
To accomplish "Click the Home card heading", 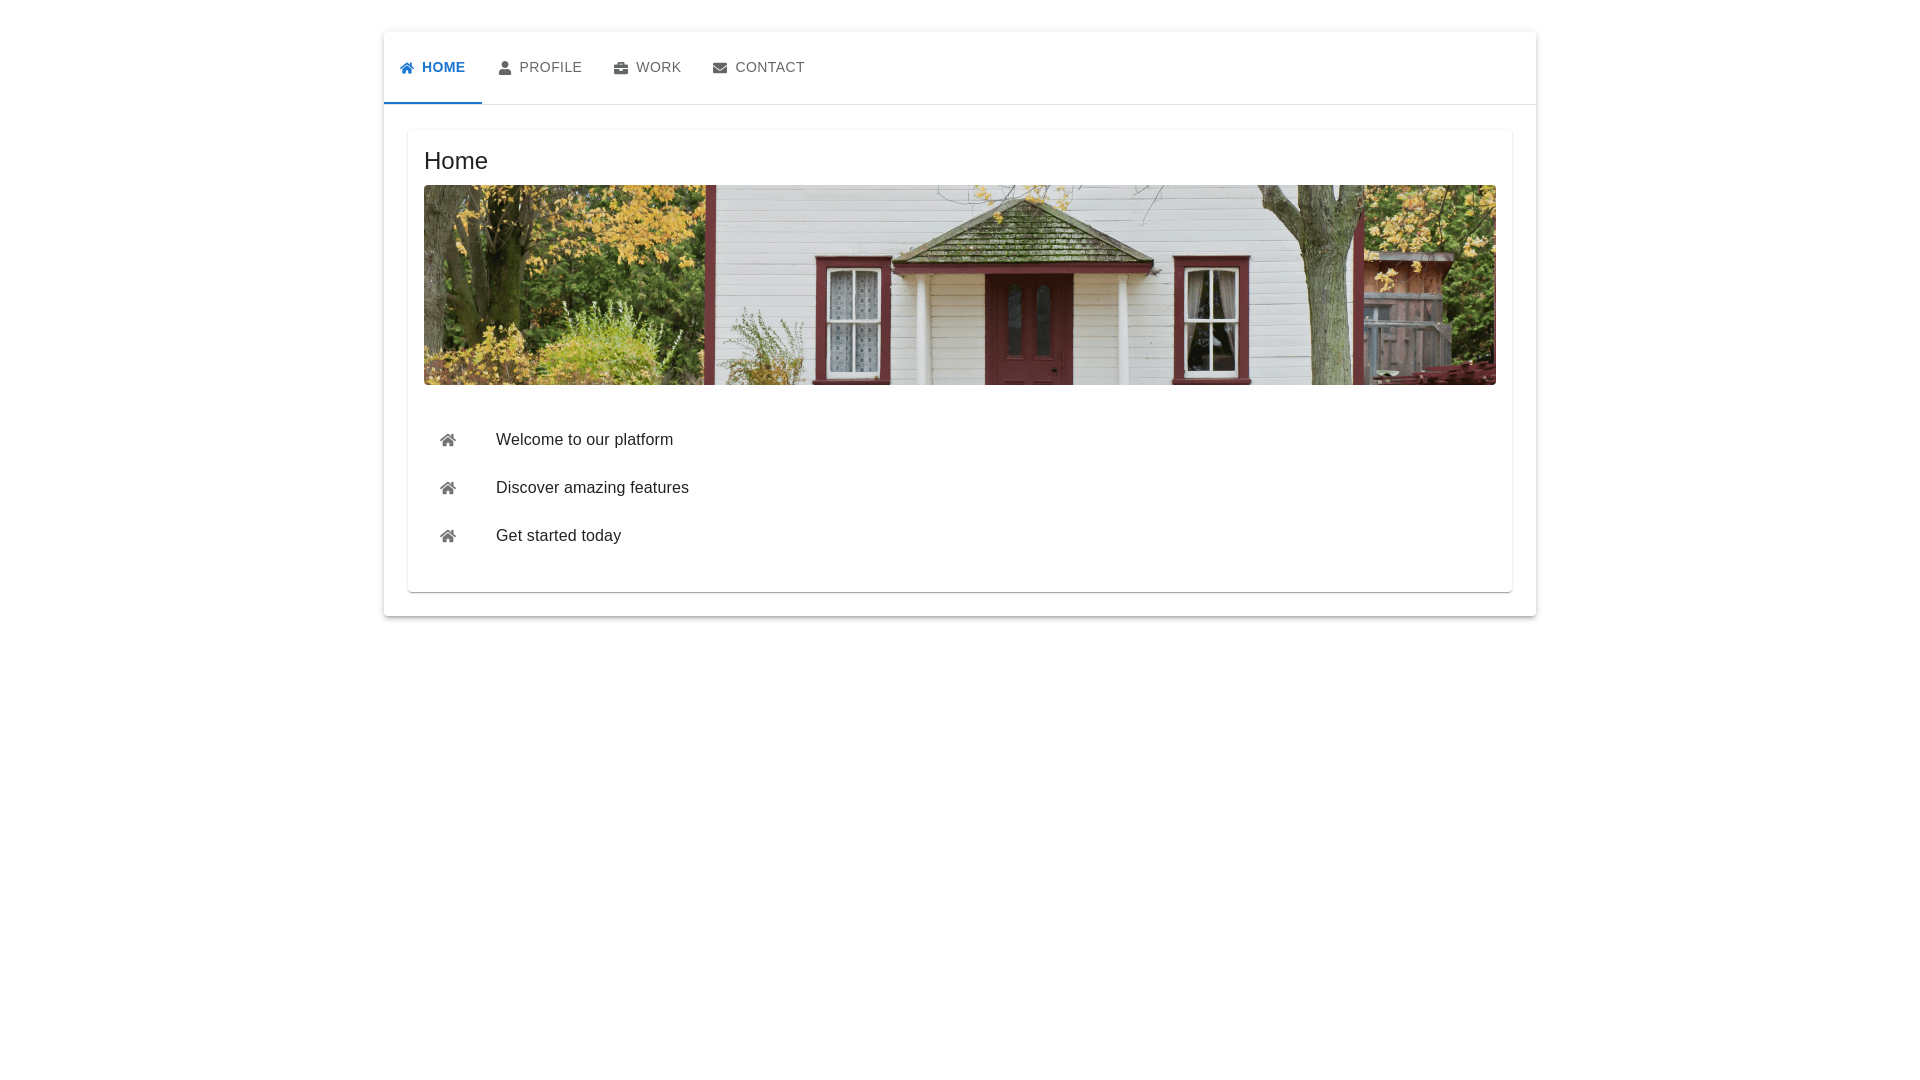I will click(x=456, y=161).
